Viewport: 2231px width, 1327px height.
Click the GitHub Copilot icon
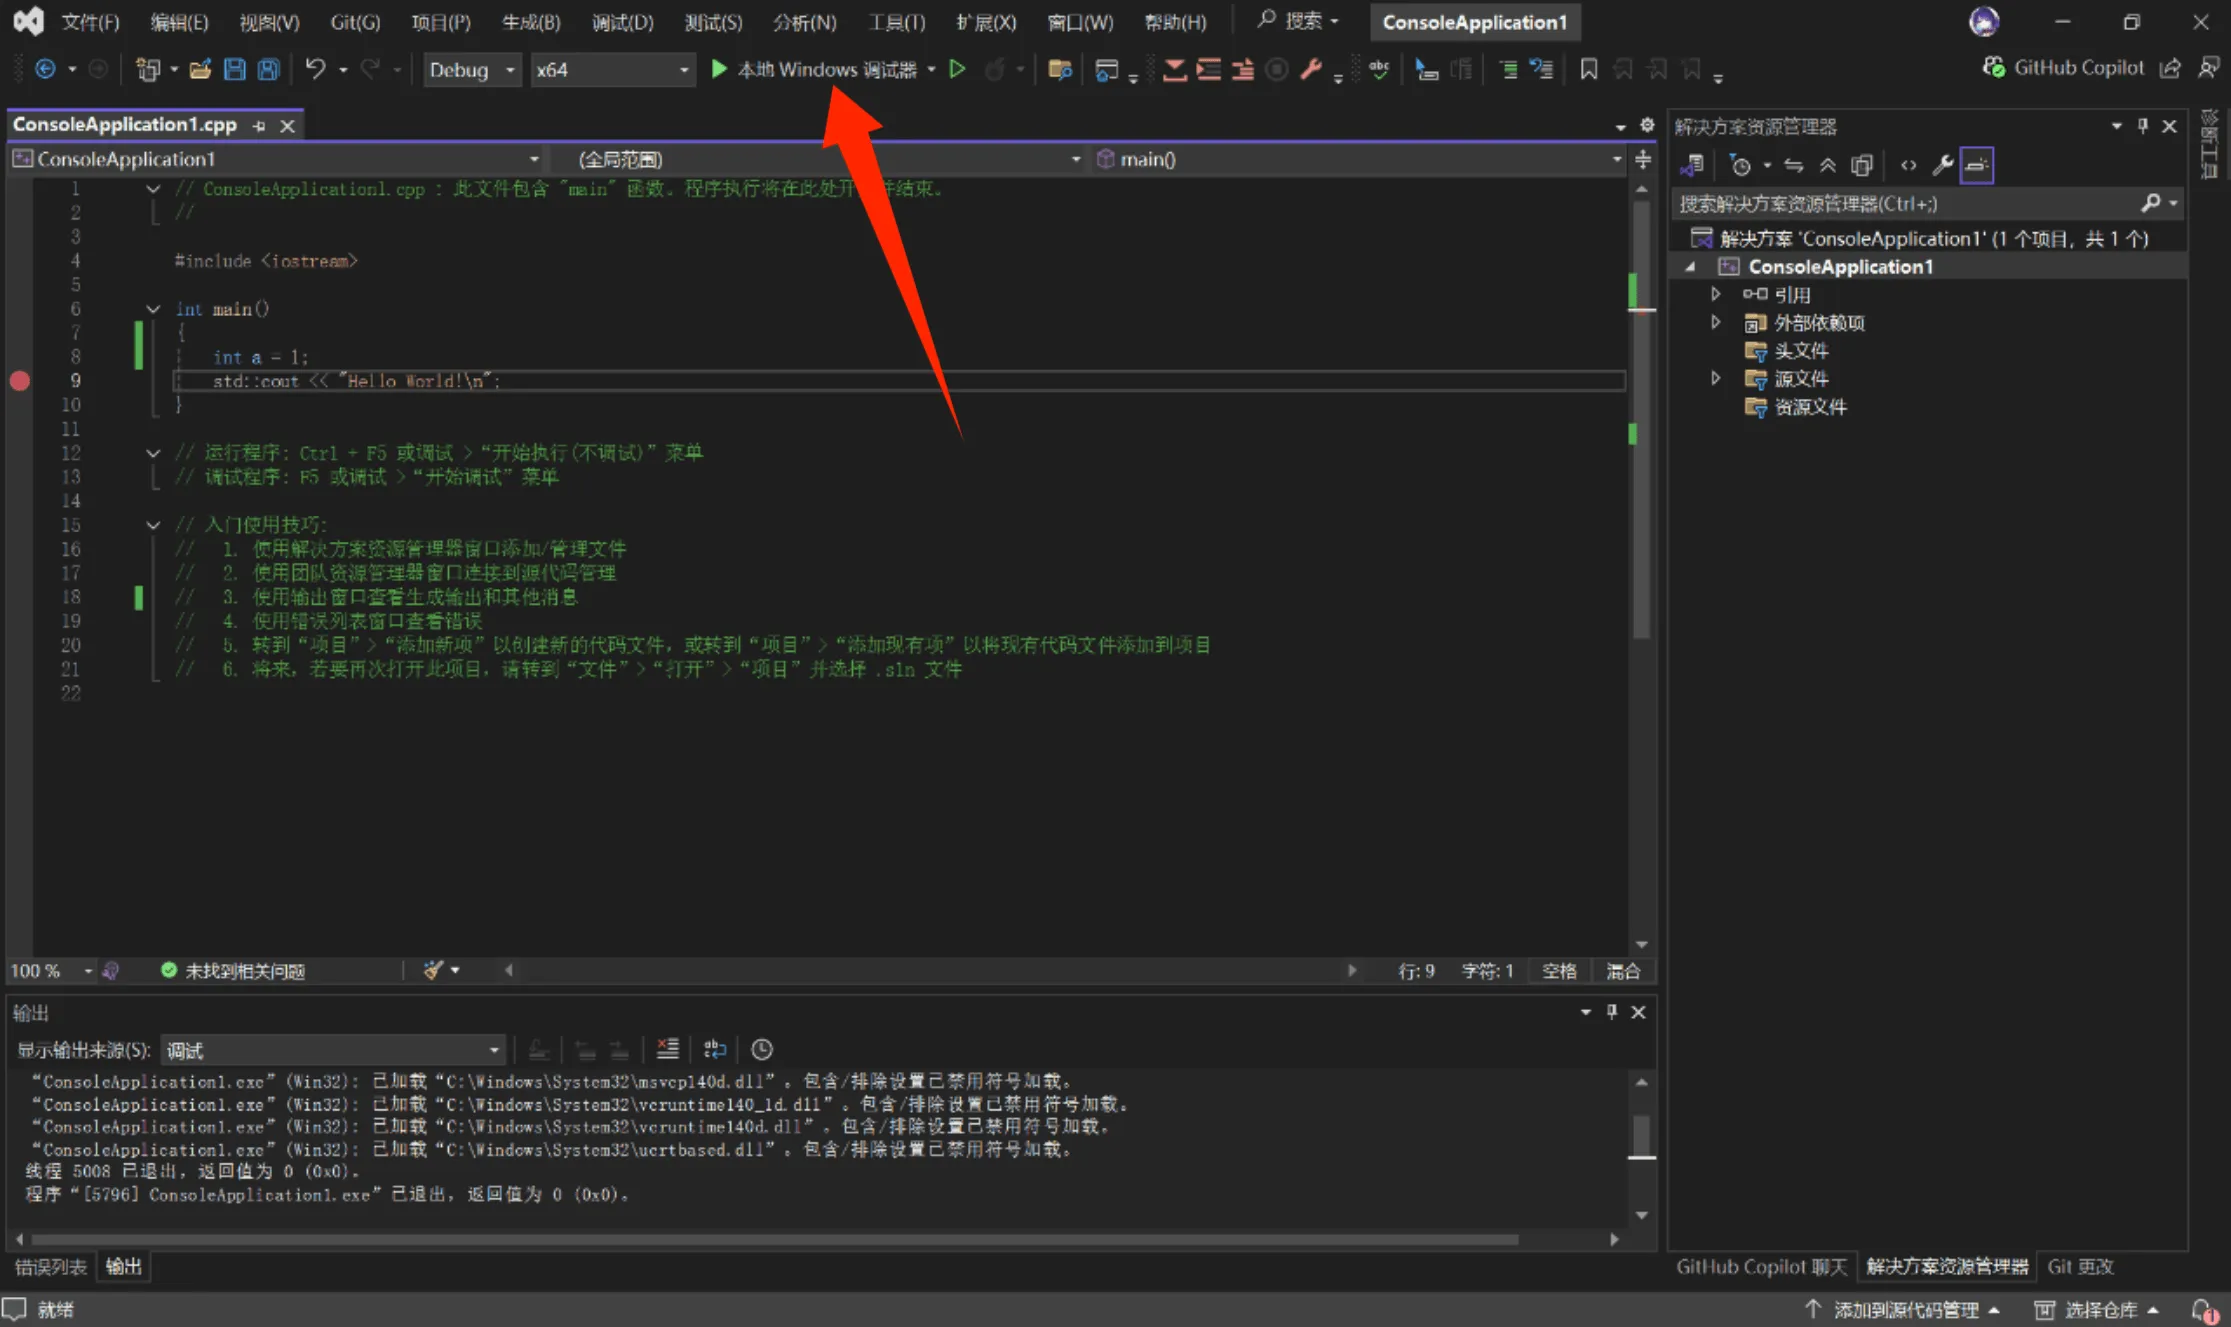click(1993, 67)
